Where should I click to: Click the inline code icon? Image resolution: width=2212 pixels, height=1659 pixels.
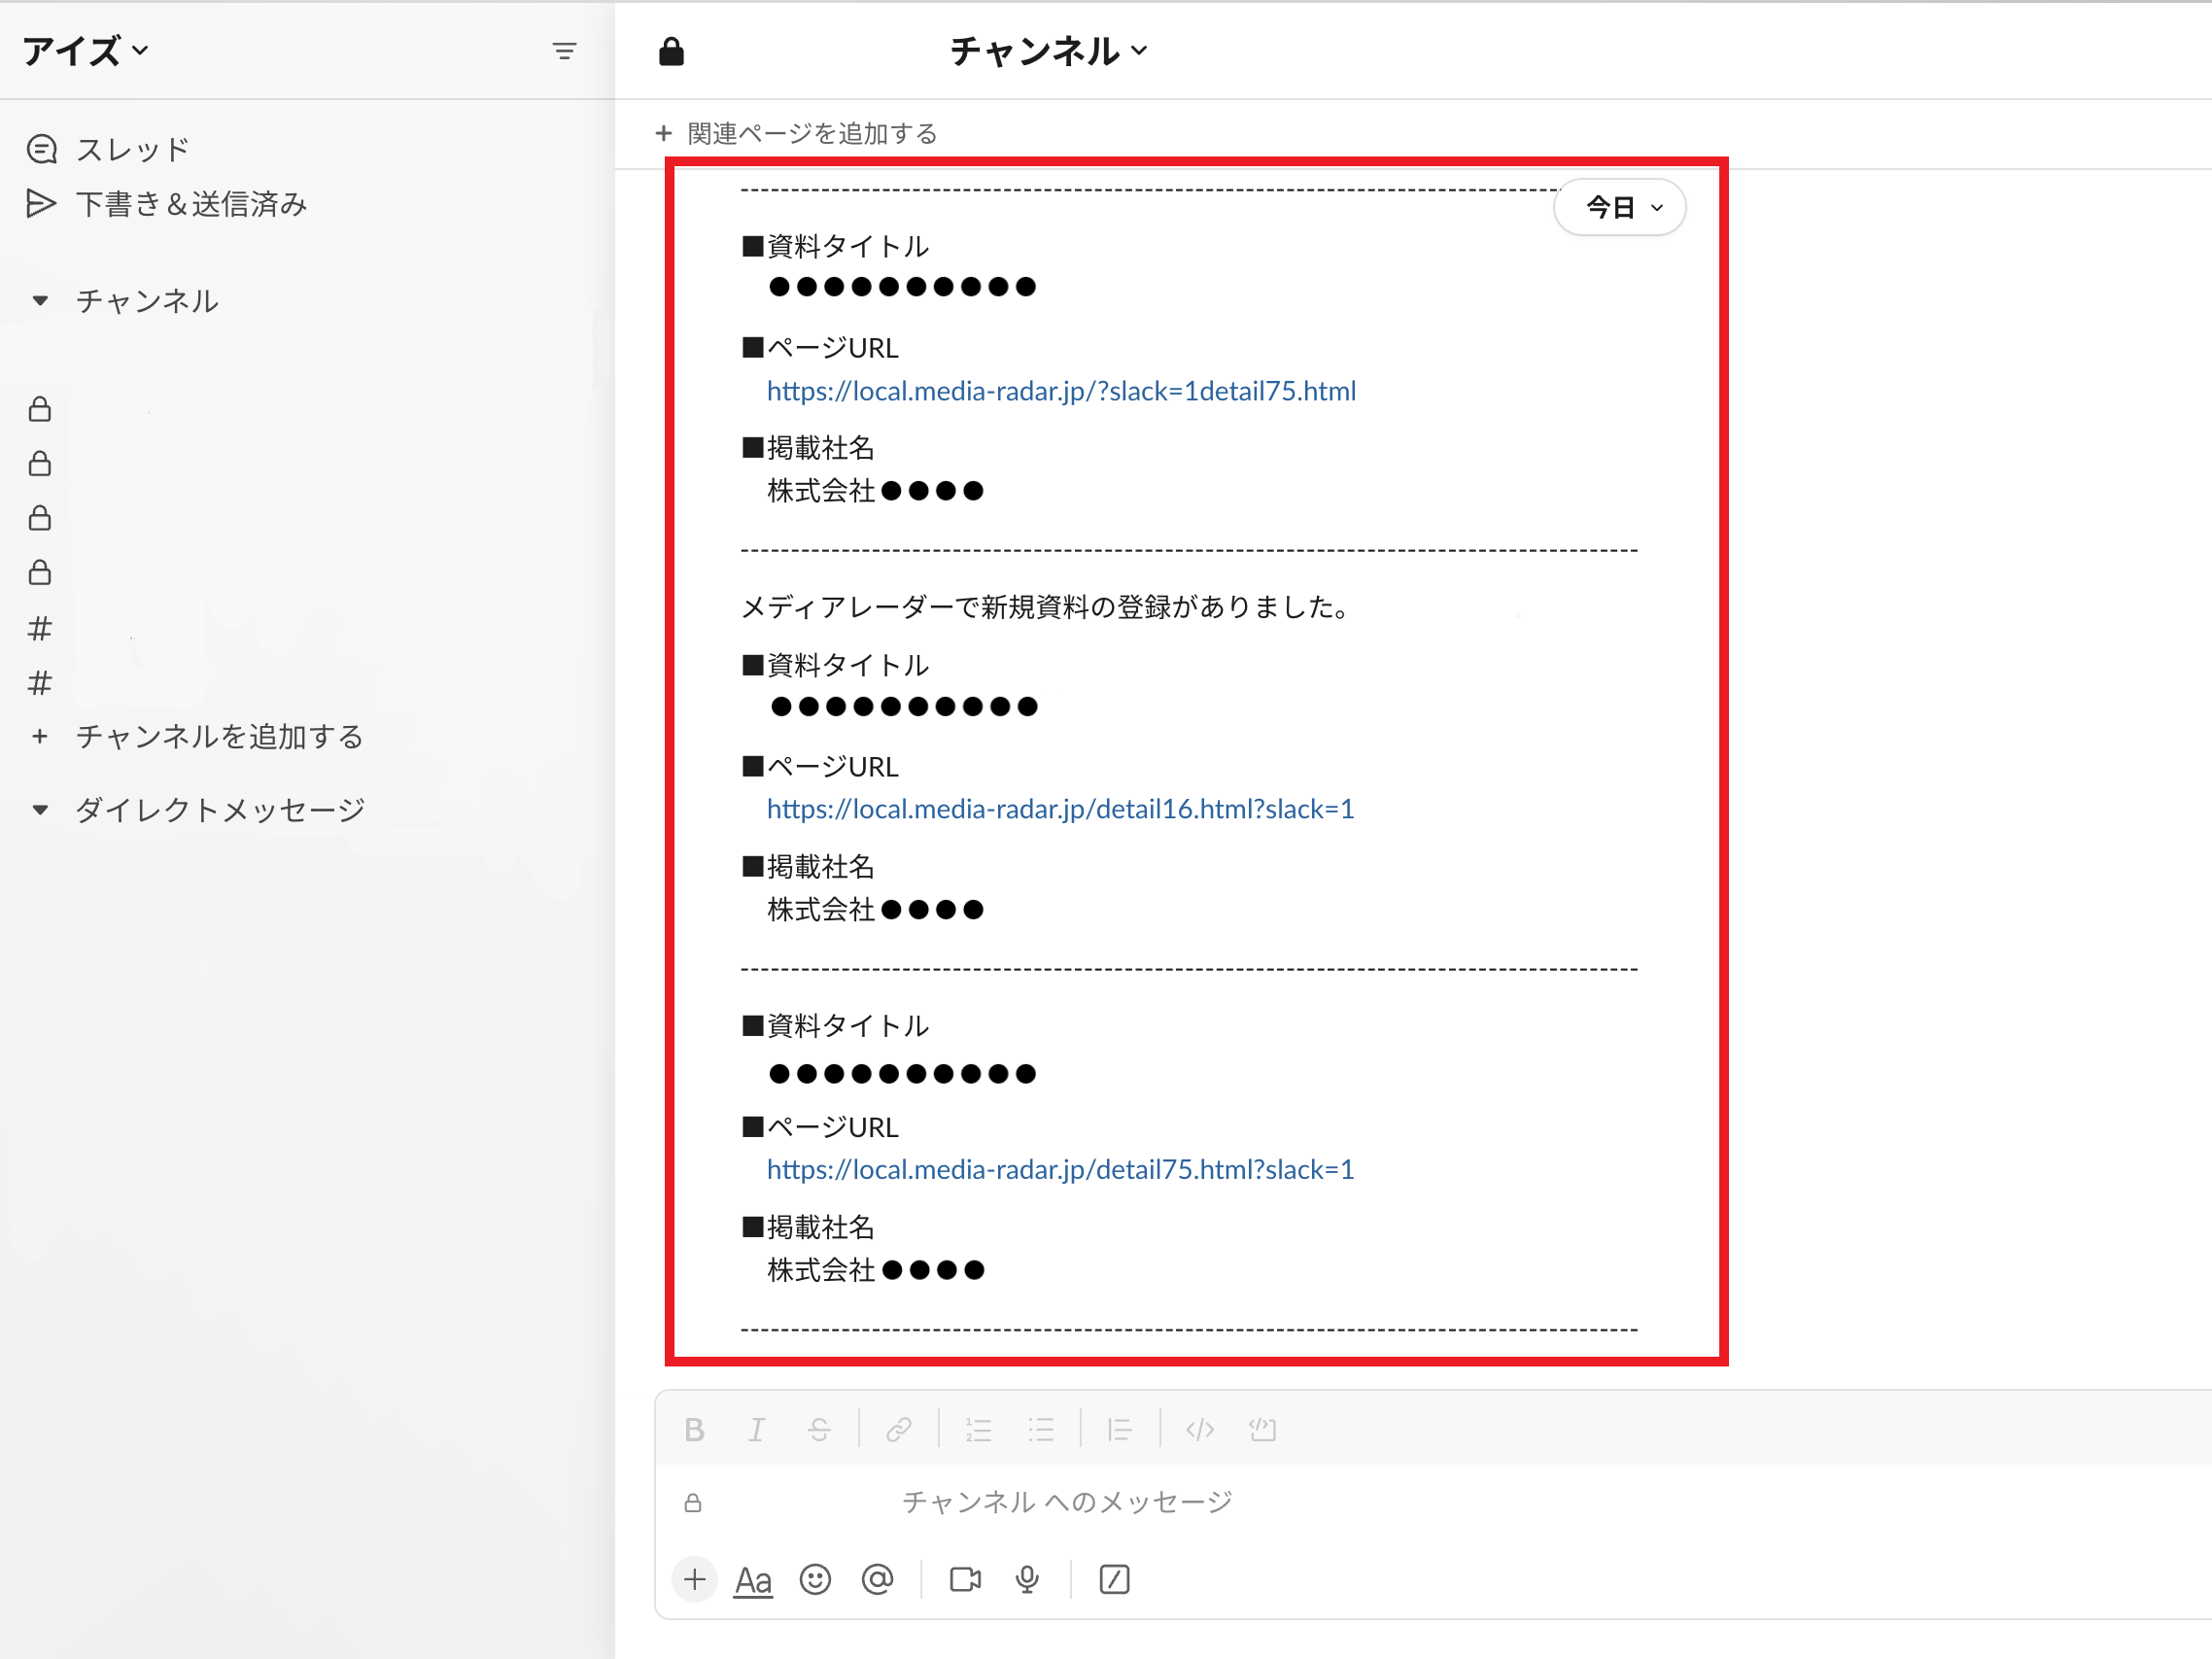[x=1199, y=1429]
